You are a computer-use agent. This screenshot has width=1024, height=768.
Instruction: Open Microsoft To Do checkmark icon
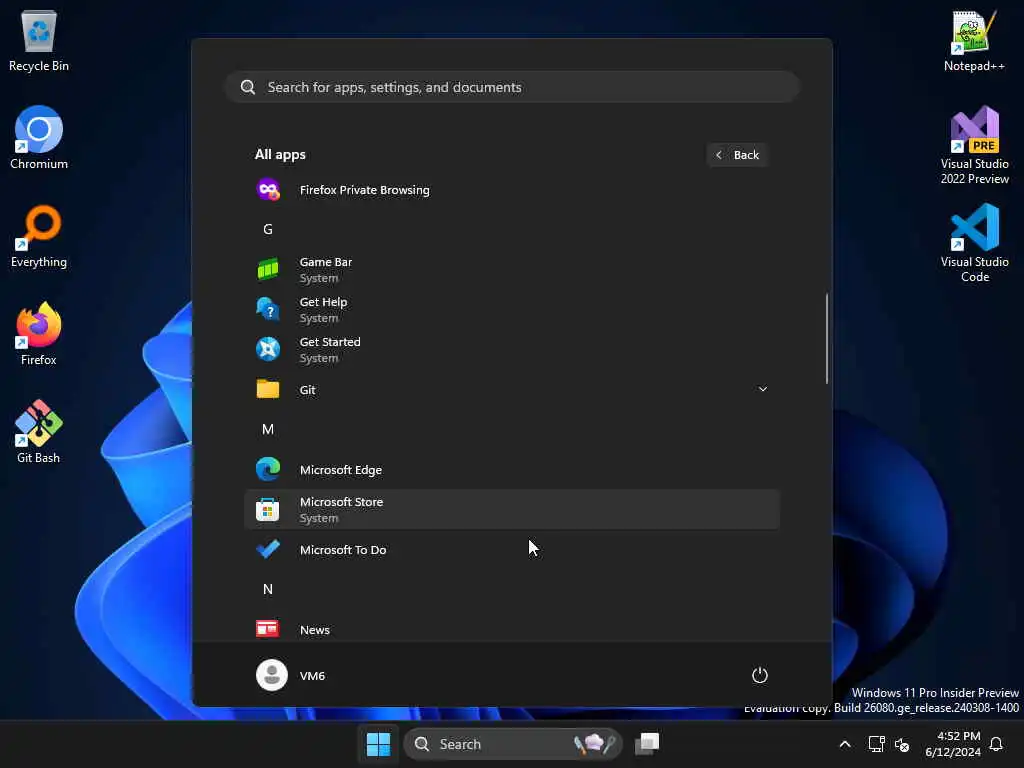268,549
